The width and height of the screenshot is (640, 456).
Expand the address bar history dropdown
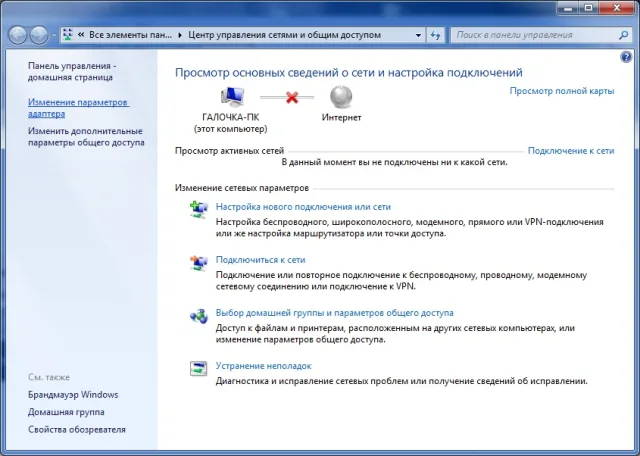[x=418, y=36]
